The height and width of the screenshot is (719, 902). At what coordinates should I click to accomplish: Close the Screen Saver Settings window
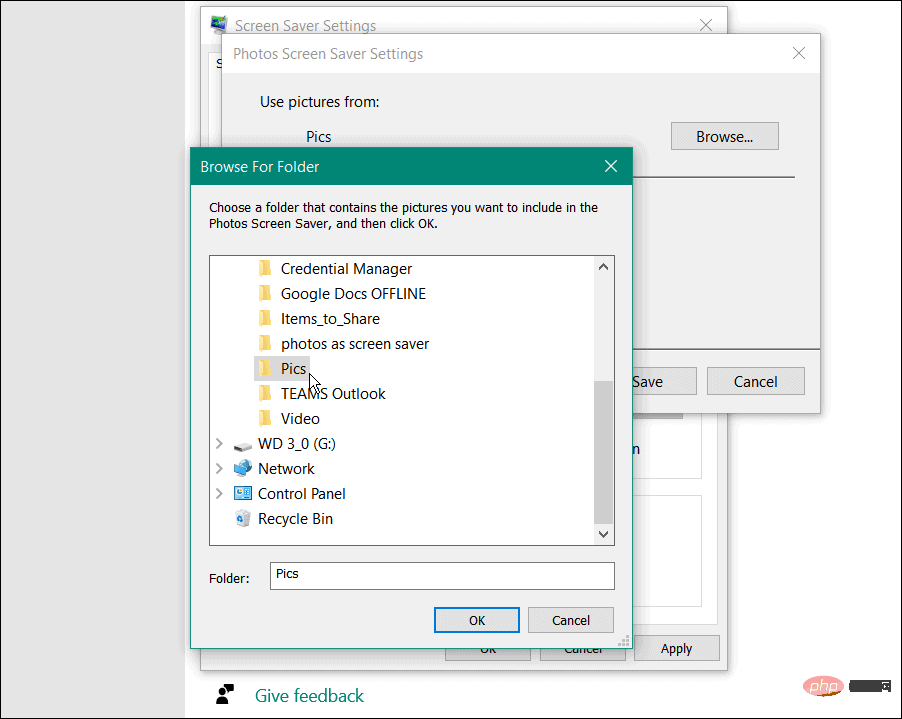coord(706,25)
